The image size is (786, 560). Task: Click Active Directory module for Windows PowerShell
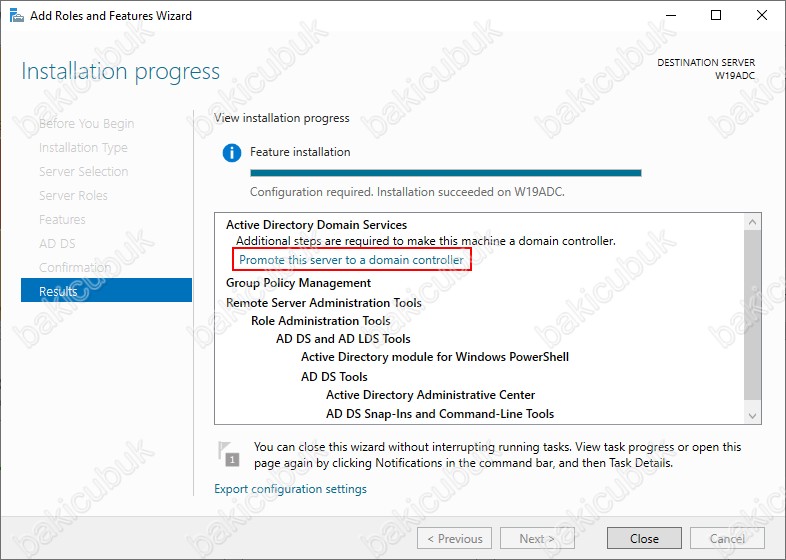click(435, 357)
